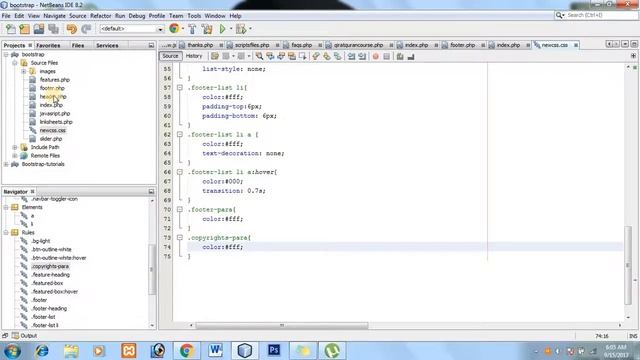This screenshot has width=640, height=360.
Task: Click the Find Next Occurrence icon
Action: coord(281,56)
